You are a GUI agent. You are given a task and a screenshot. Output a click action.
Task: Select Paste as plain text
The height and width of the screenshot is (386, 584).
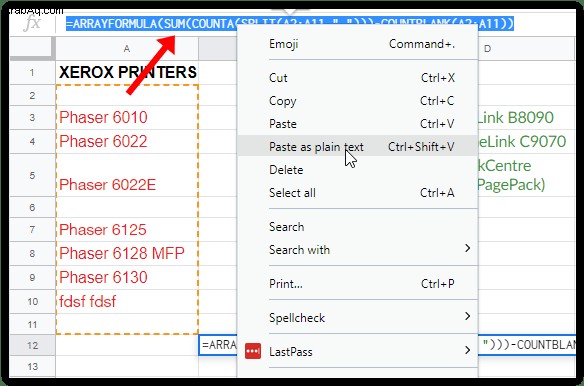pos(357,147)
